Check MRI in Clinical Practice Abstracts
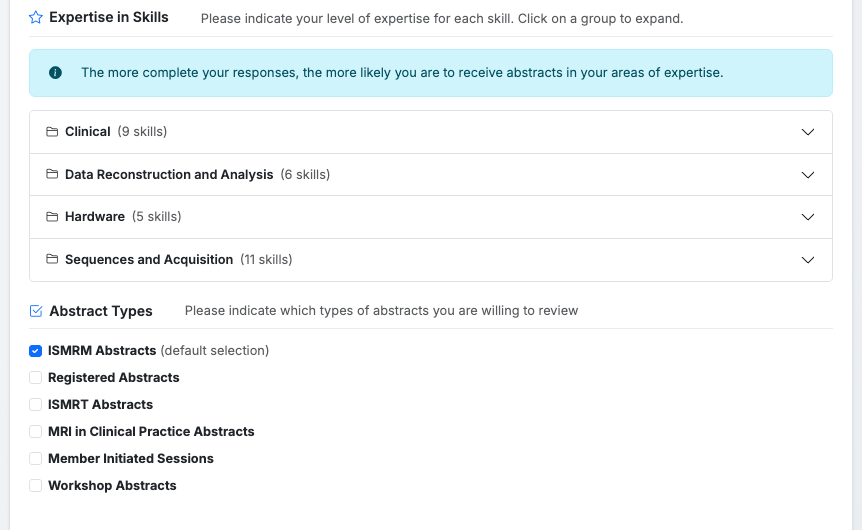This screenshot has height=530, width=862. click(36, 432)
